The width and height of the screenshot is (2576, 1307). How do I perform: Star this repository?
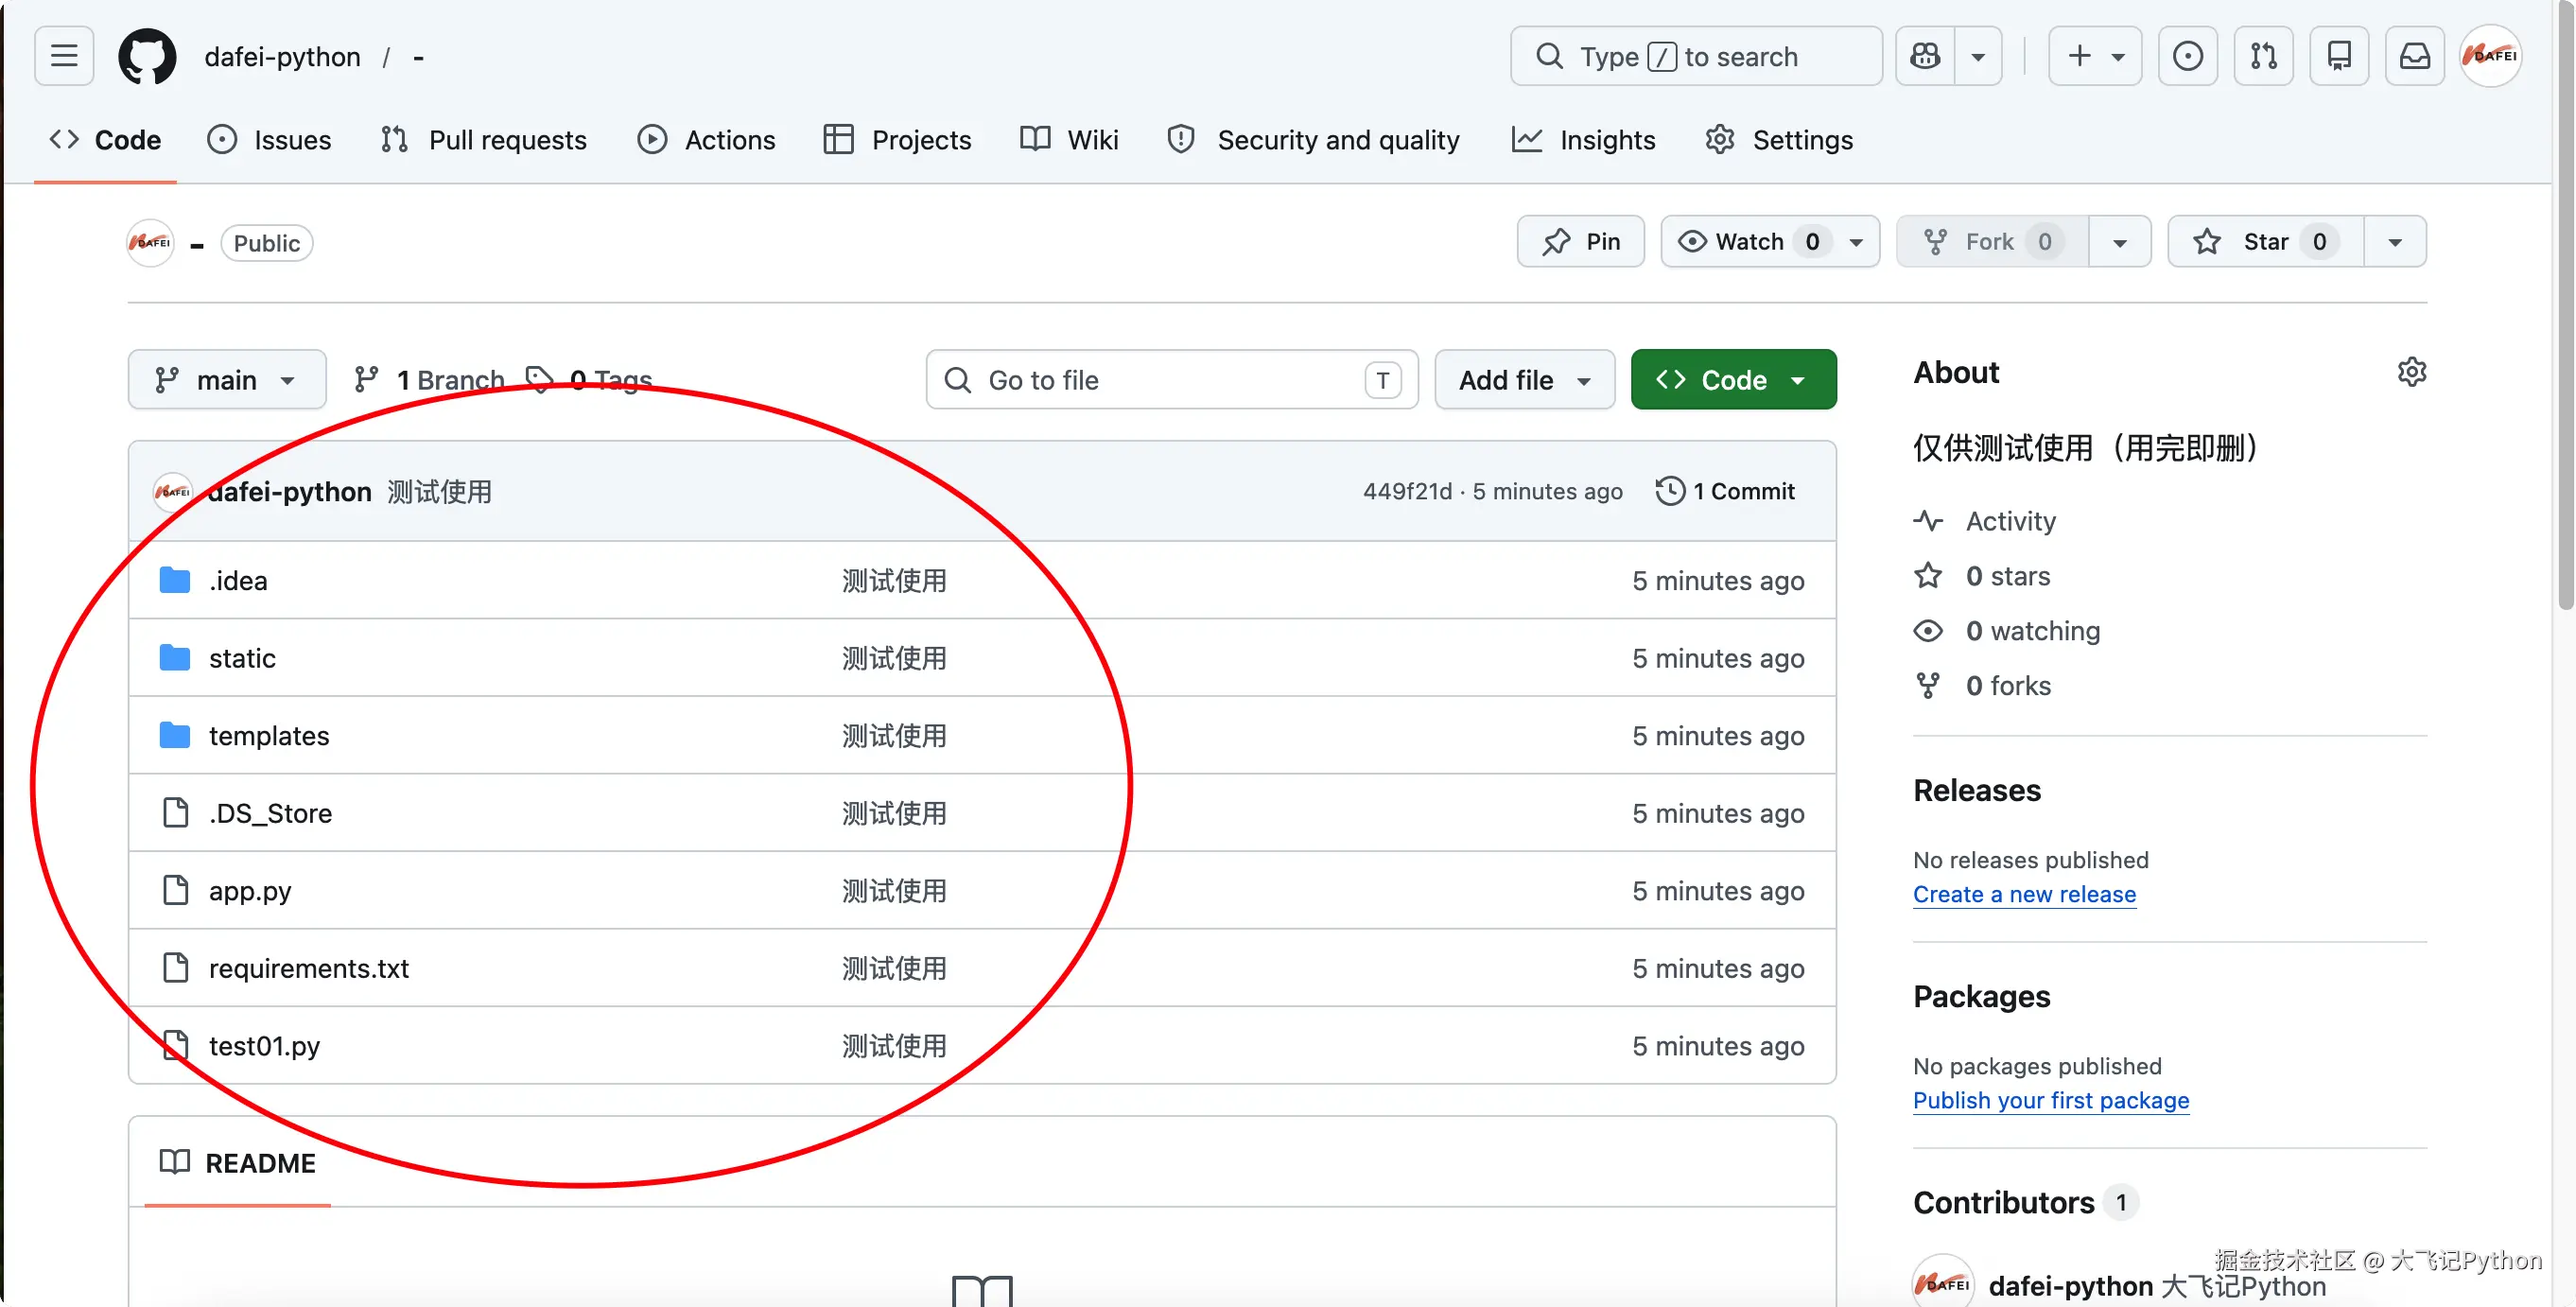coord(2265,241)
